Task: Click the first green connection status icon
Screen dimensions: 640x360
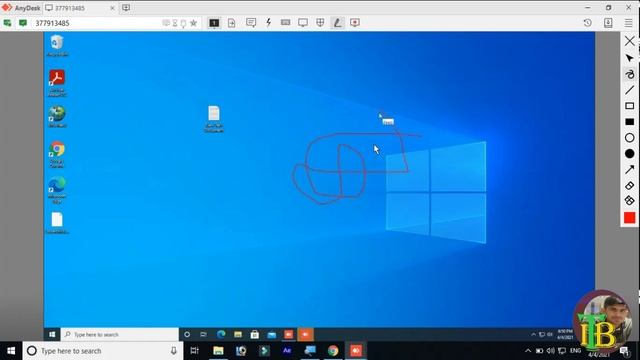Action: (x=7, y=23)
